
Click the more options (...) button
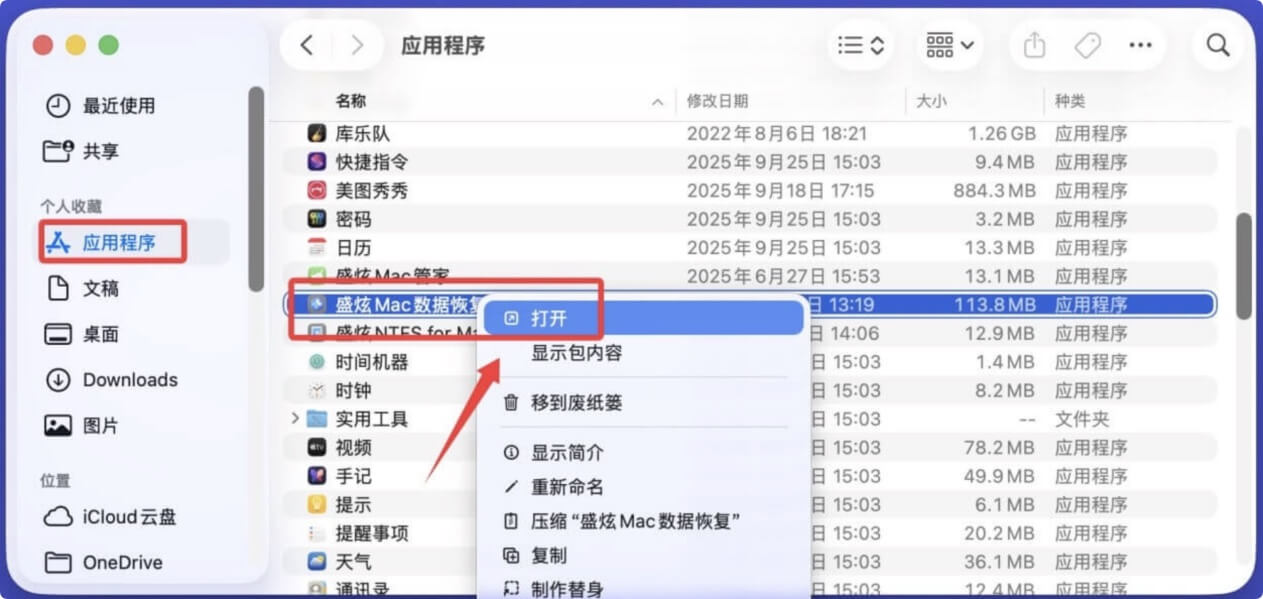(1141, 45)
